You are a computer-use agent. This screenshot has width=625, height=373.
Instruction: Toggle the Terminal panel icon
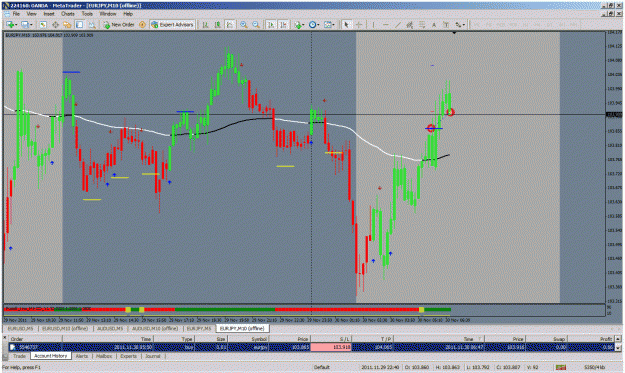click(x=79, y=25)
